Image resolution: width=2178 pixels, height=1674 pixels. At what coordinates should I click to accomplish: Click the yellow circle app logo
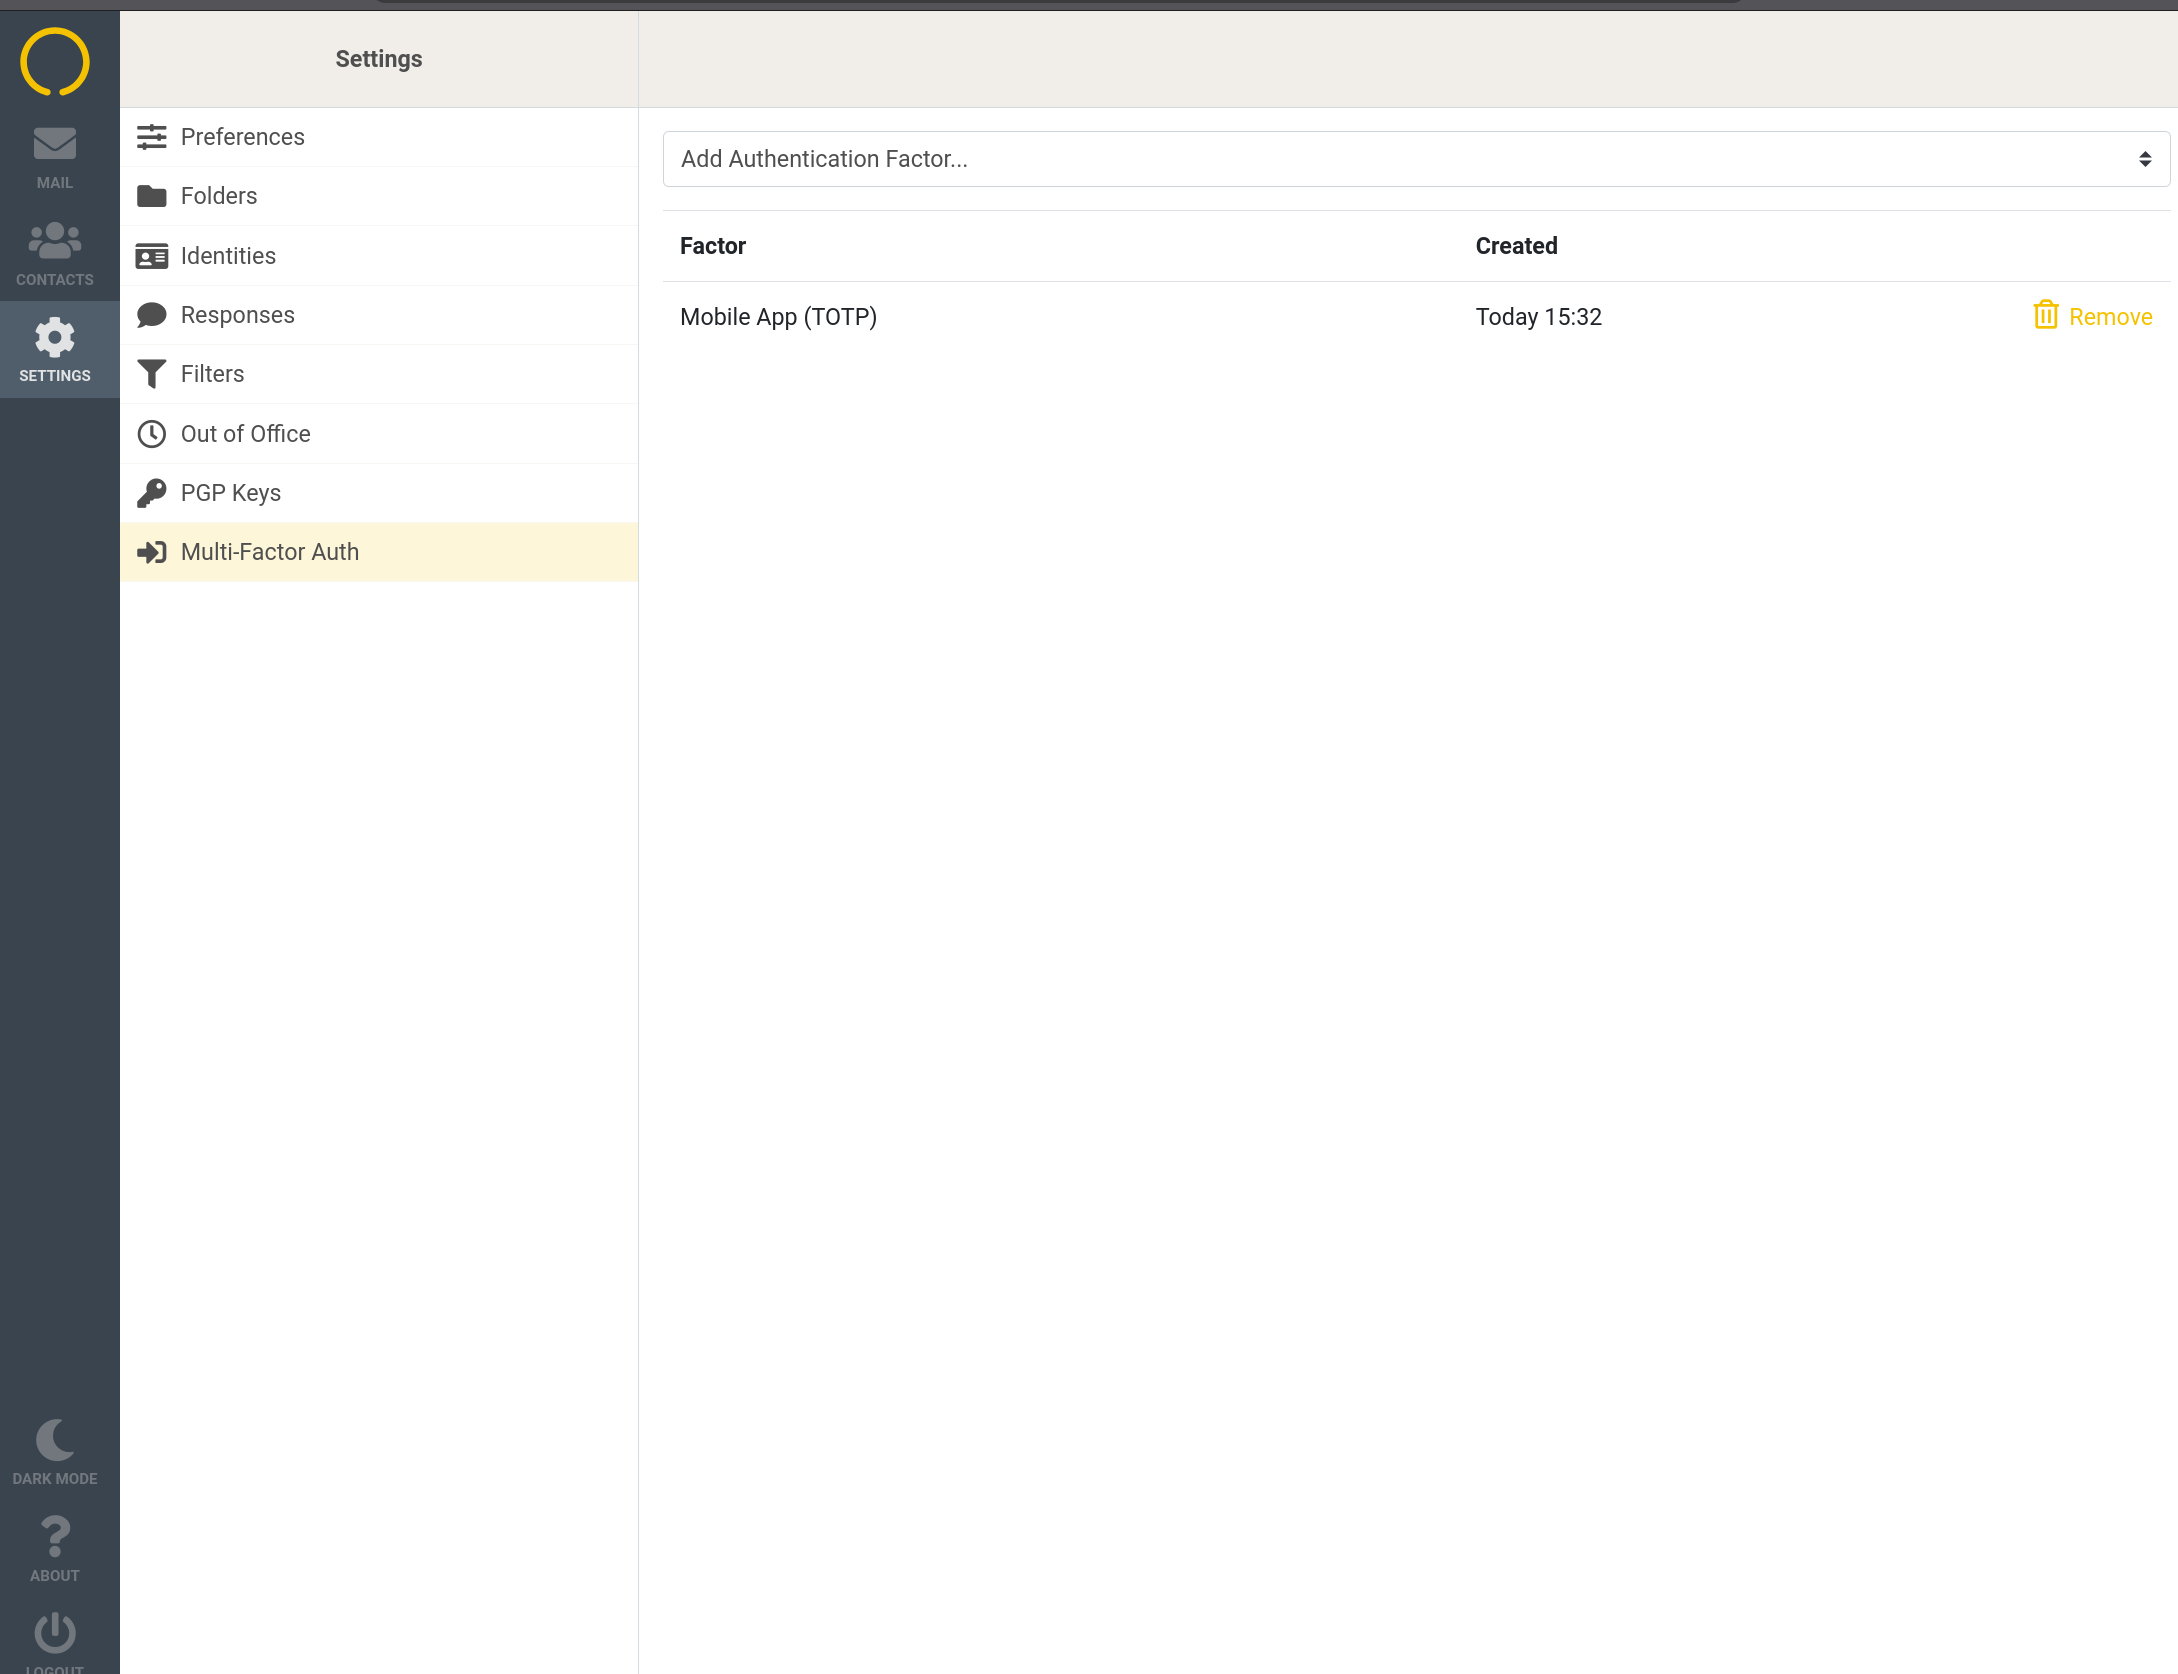click(x=55, y=62)
